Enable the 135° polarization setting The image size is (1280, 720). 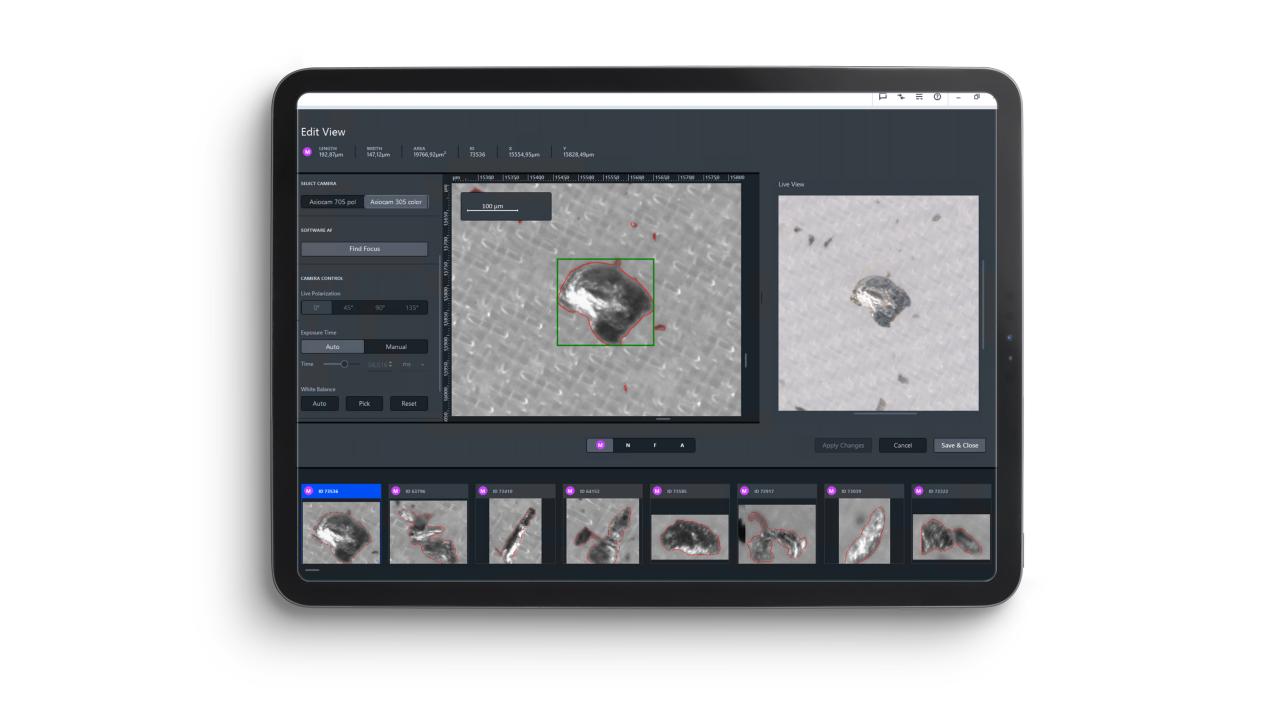pos(413,307)
